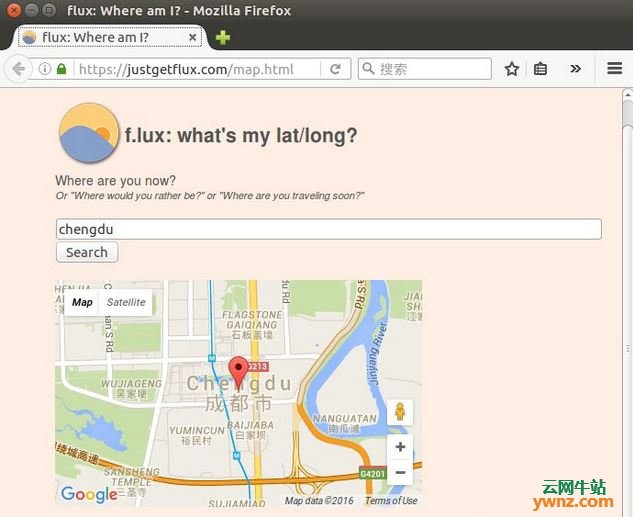Click the f.lux logo image
633x517 pixels.
coord(89,133)
